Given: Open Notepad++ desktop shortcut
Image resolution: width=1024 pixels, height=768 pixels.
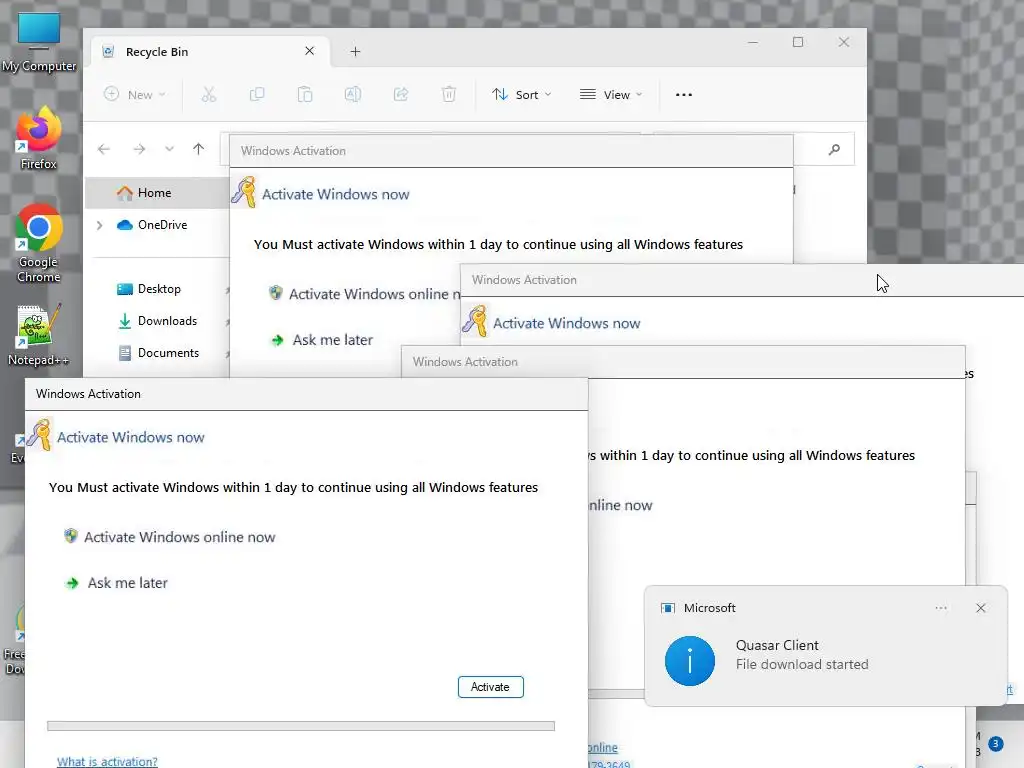Looking at the screenshot, I should pyautogui.click(x=39, y=335).
